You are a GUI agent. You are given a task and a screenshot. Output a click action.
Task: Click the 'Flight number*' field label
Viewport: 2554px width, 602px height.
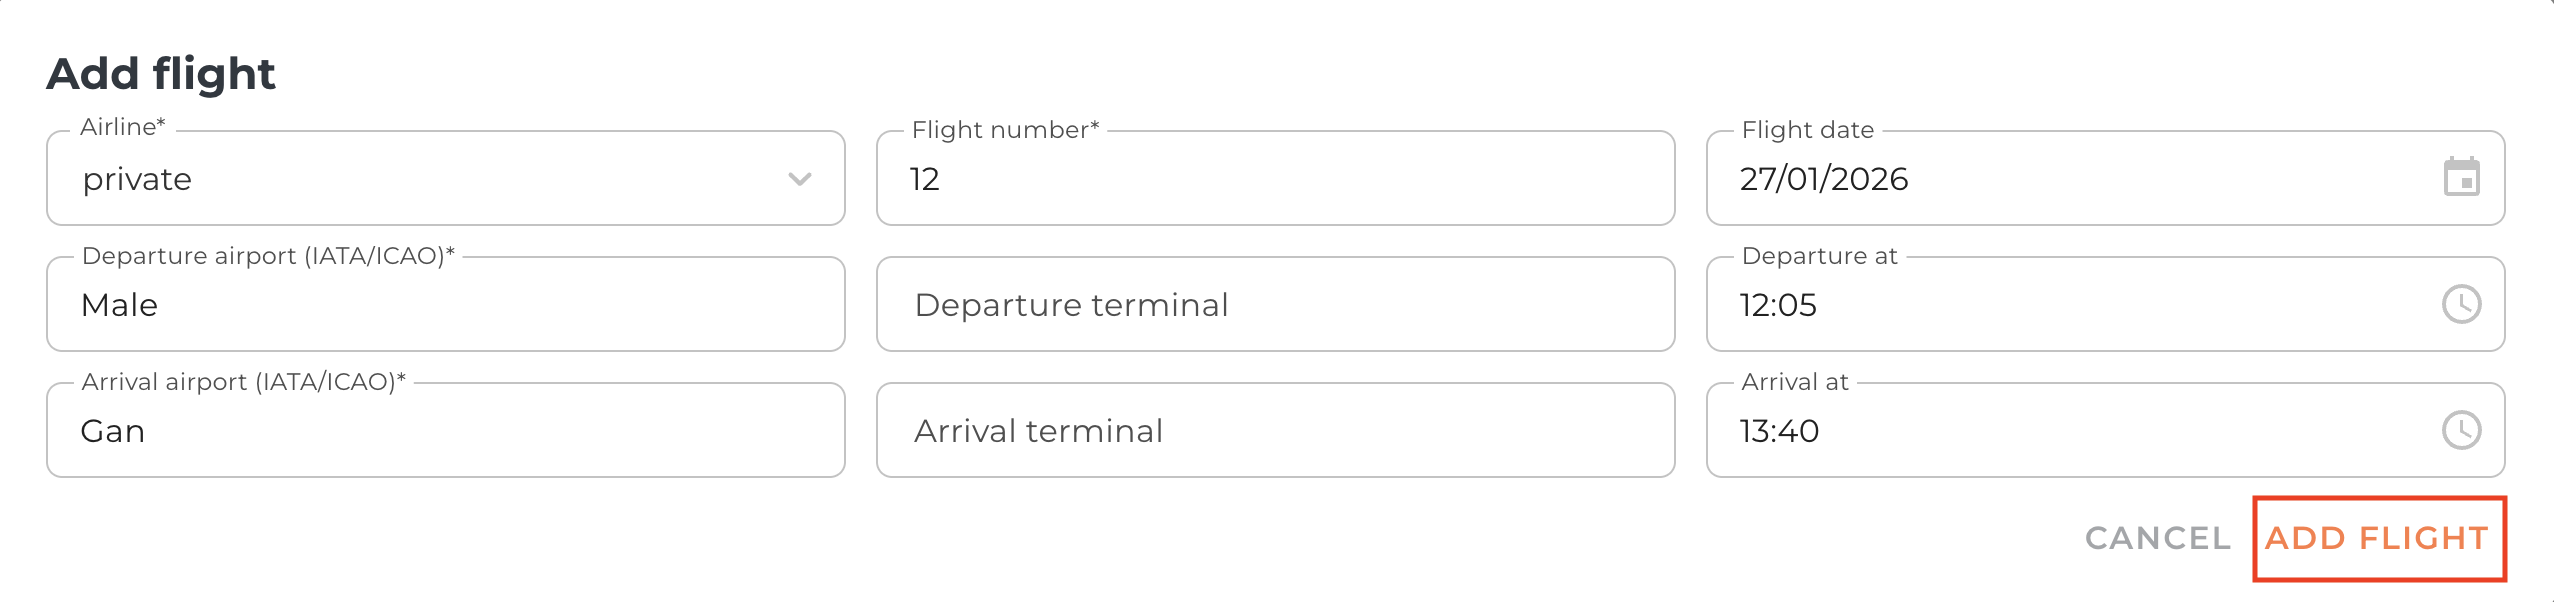(x=1005, y=130)
